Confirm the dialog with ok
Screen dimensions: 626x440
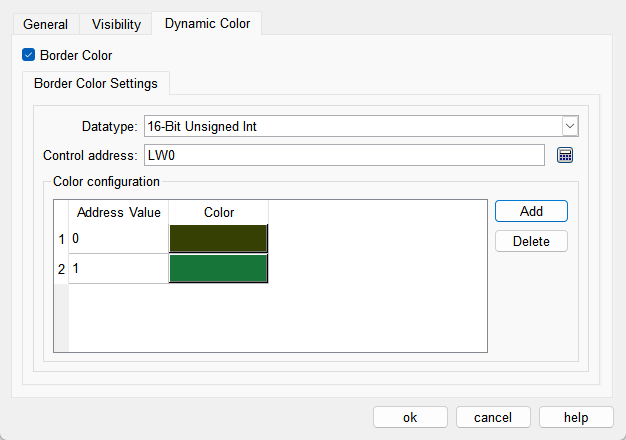[410, 417]
